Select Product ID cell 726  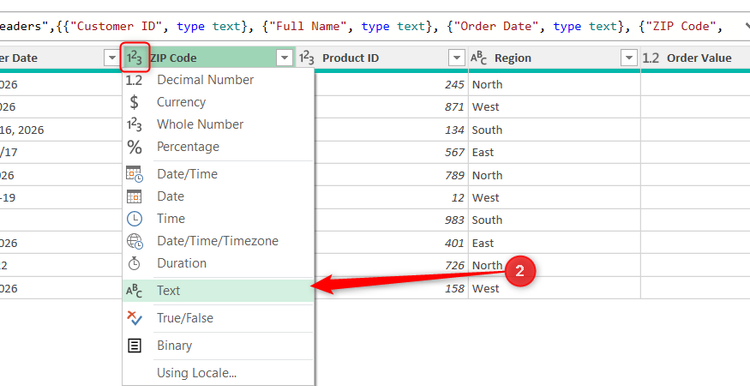pos(391,265)
